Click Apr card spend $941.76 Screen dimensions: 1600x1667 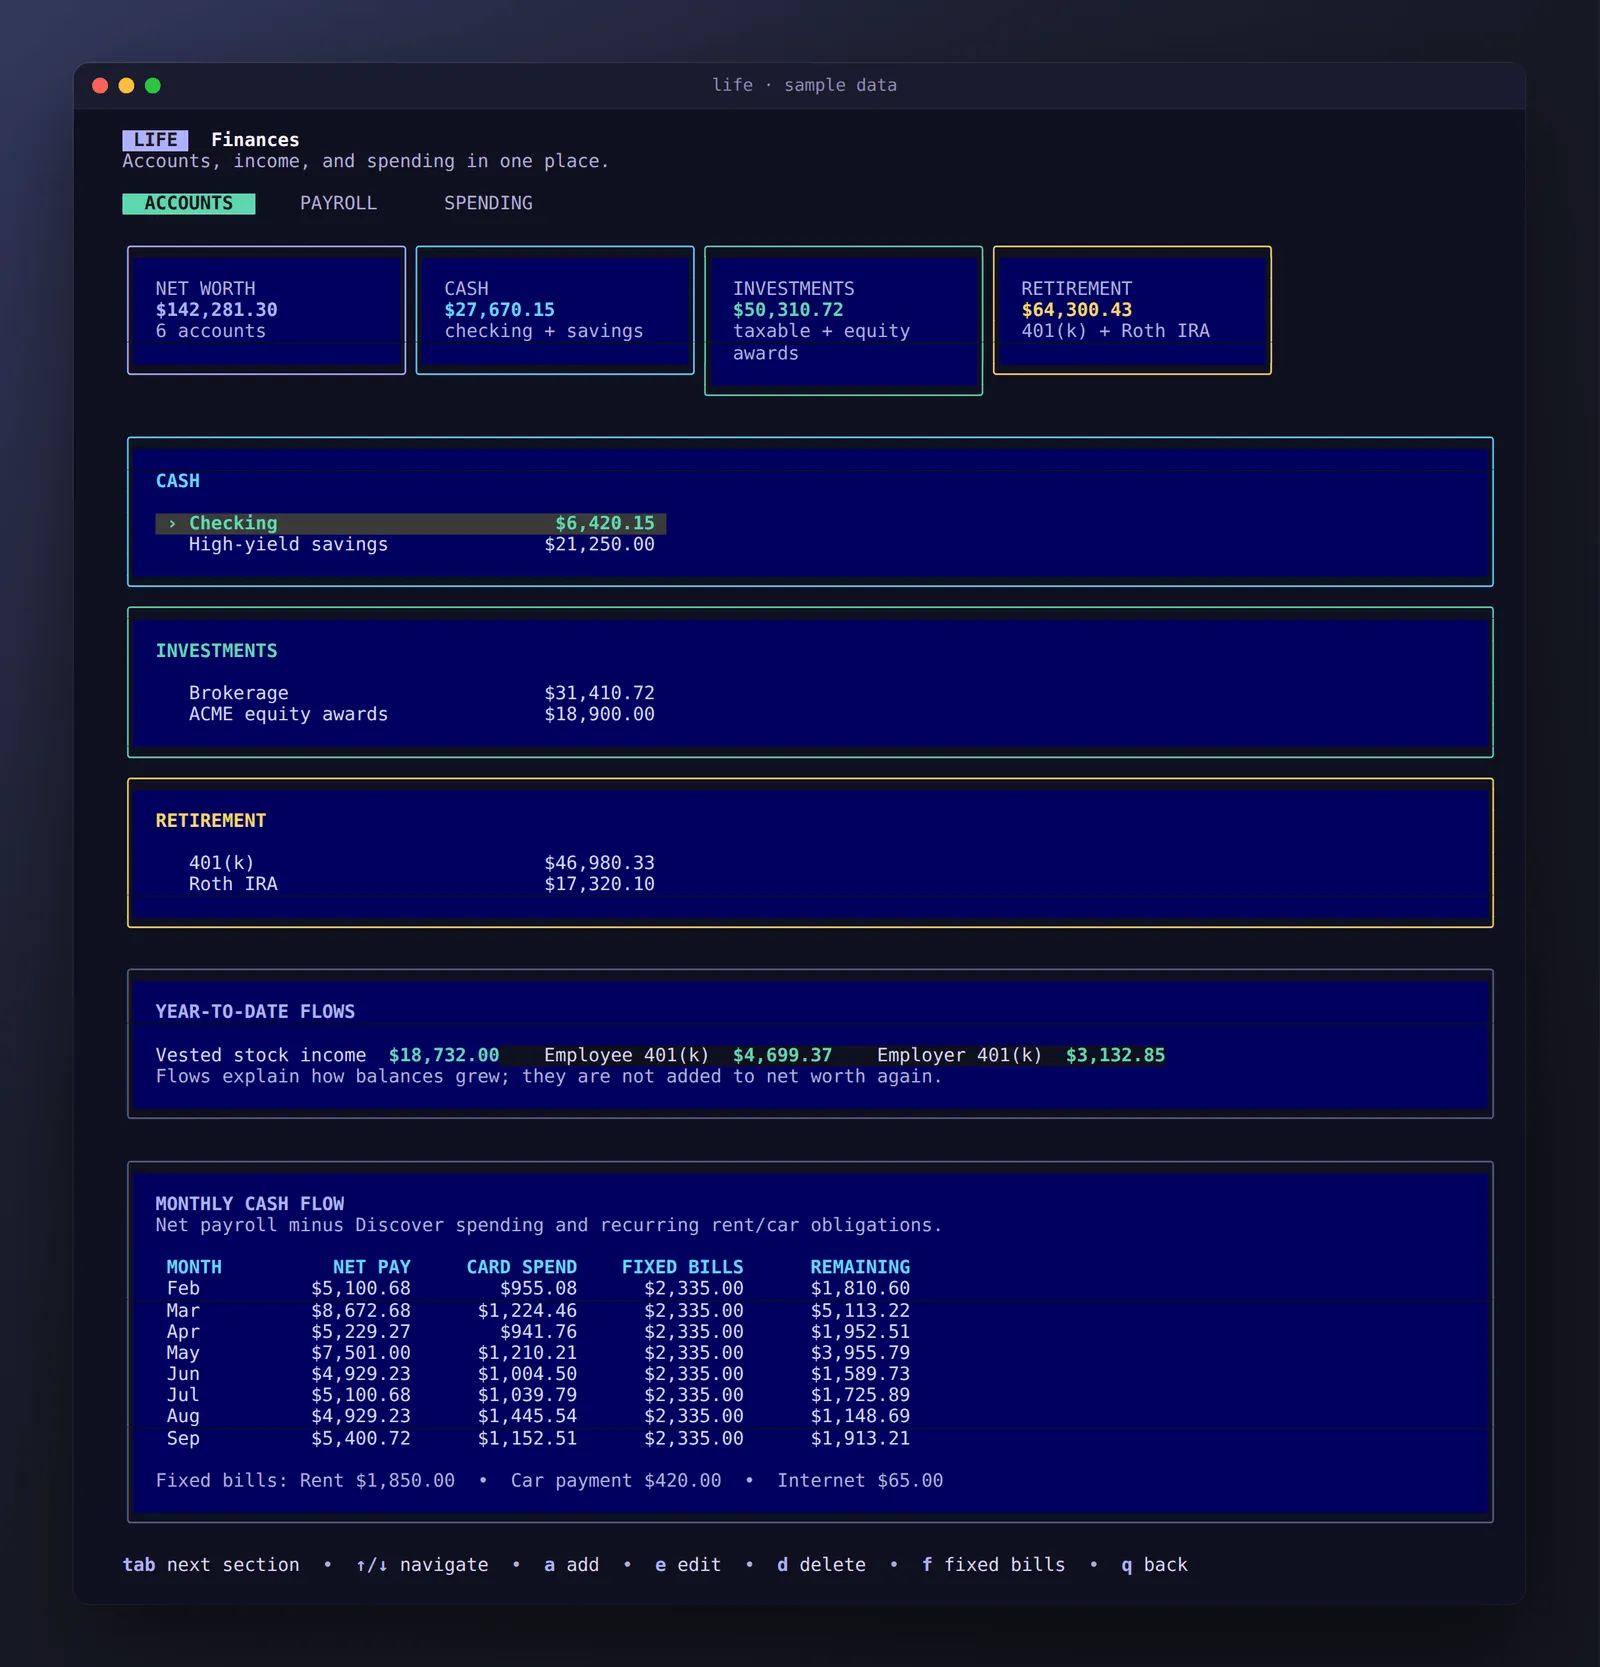point(539,1332)
